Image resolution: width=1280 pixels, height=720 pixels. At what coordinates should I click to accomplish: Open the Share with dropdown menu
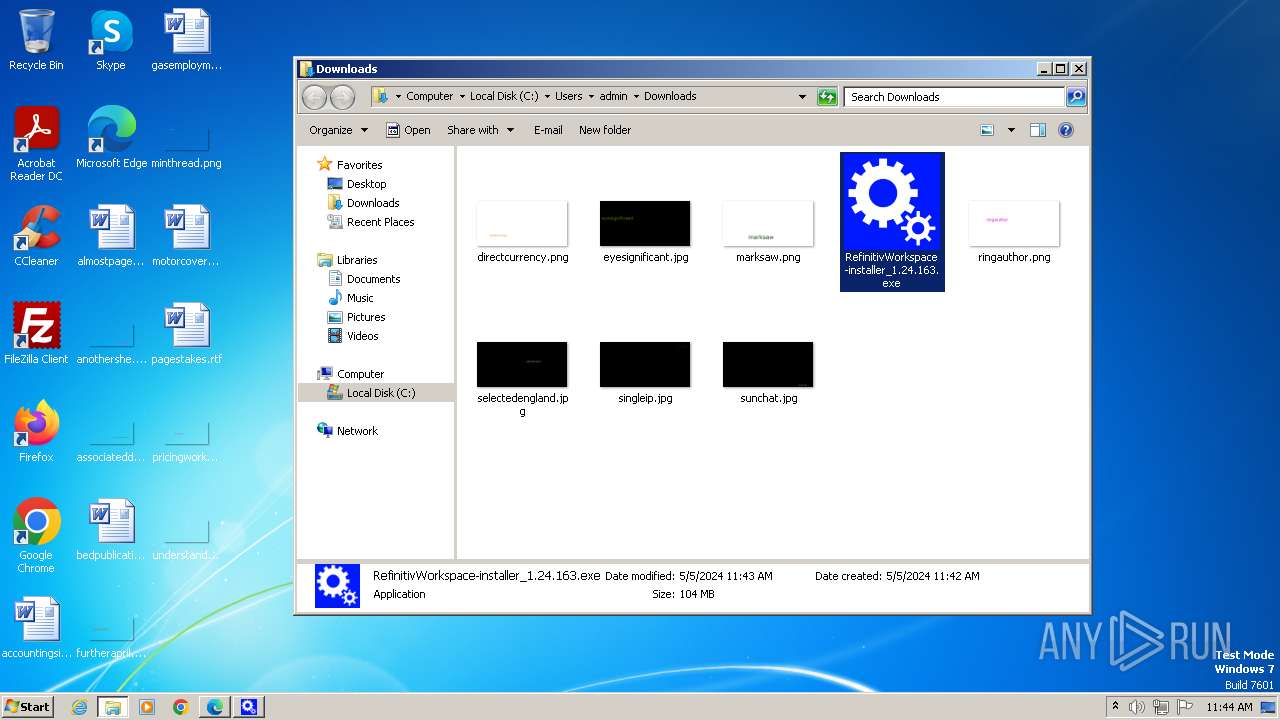pos(480,130)
